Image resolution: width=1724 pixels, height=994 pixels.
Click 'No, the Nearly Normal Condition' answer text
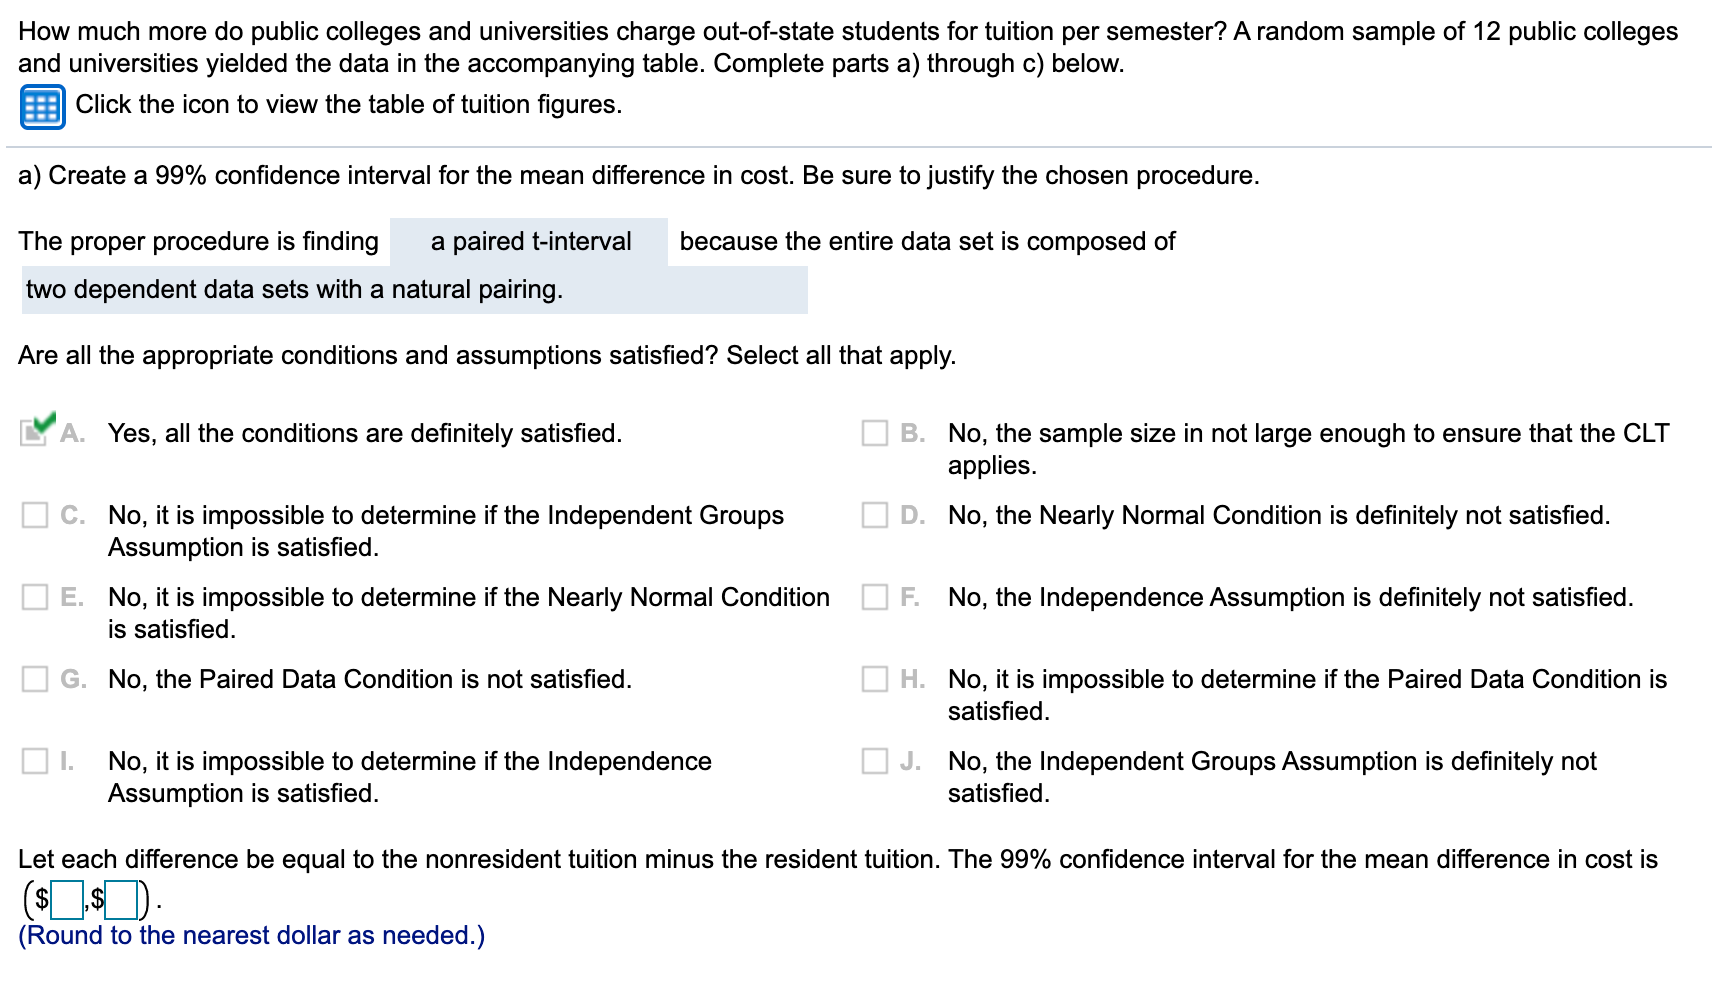tap(1278, 516)
